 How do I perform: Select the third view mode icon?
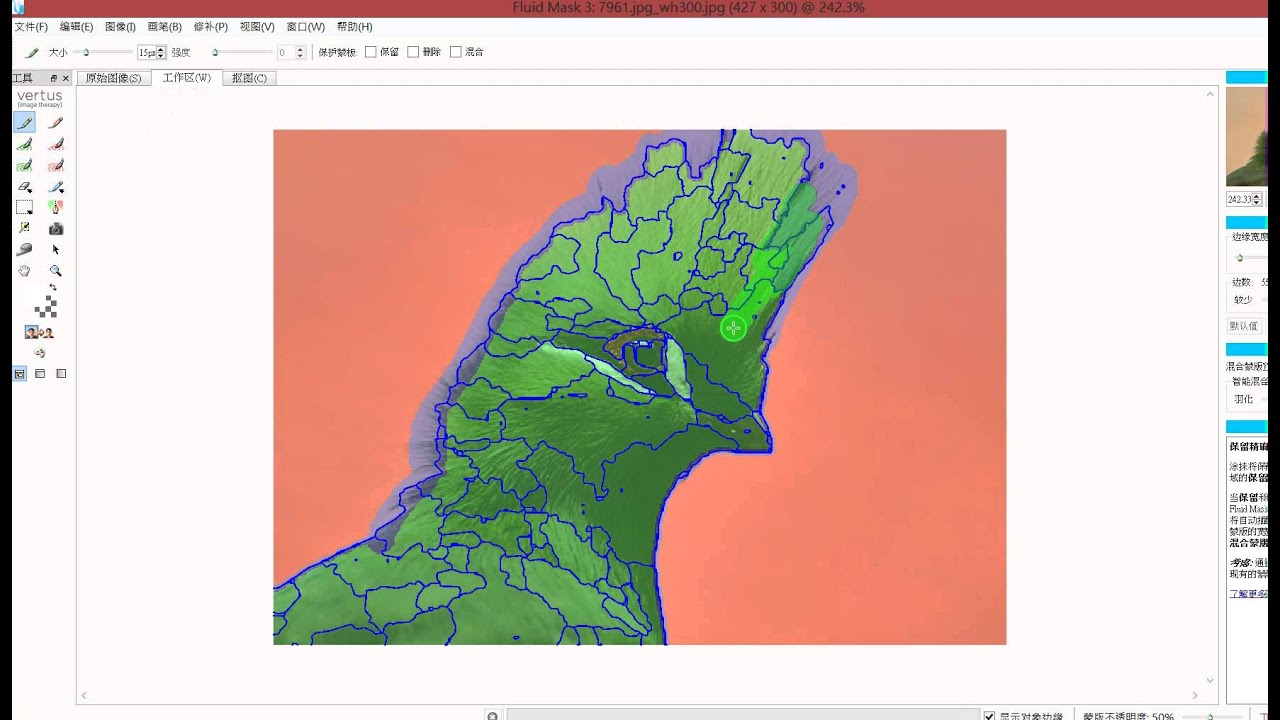61,373
